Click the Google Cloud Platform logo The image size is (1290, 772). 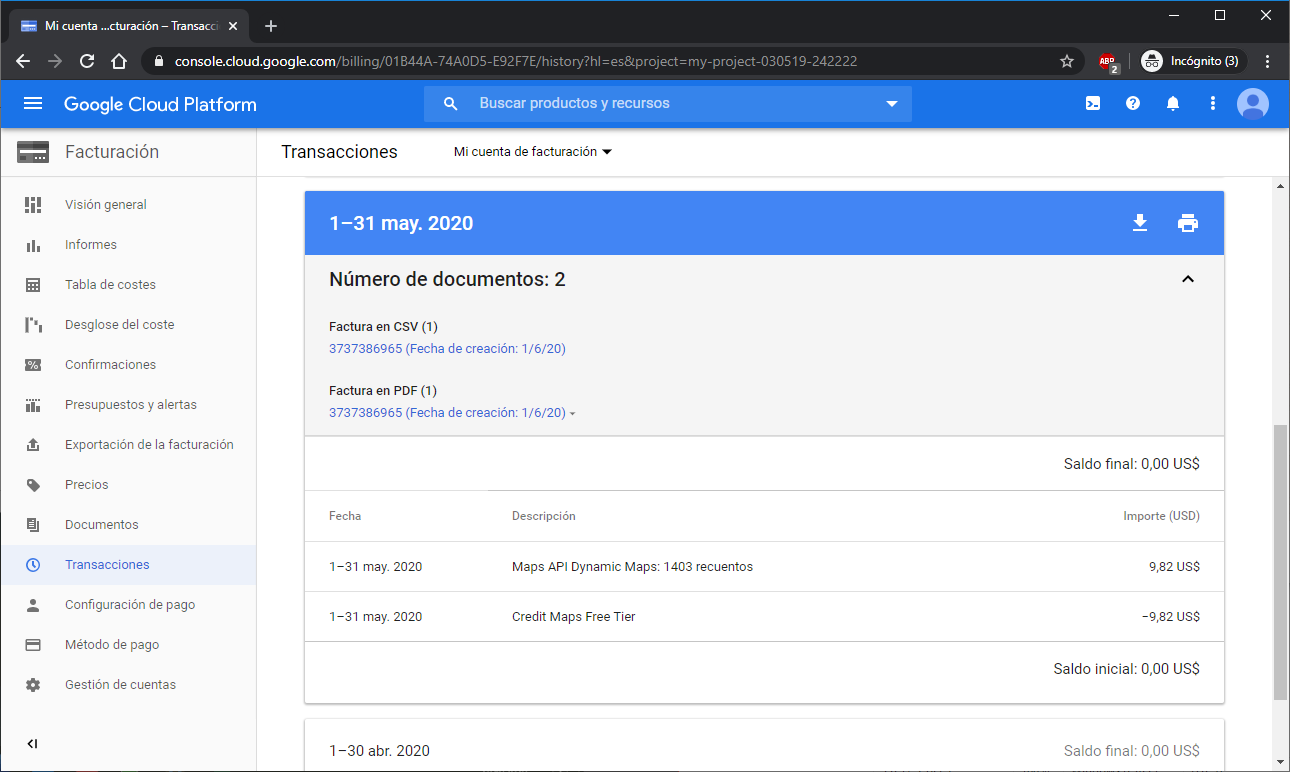(160, 104)
